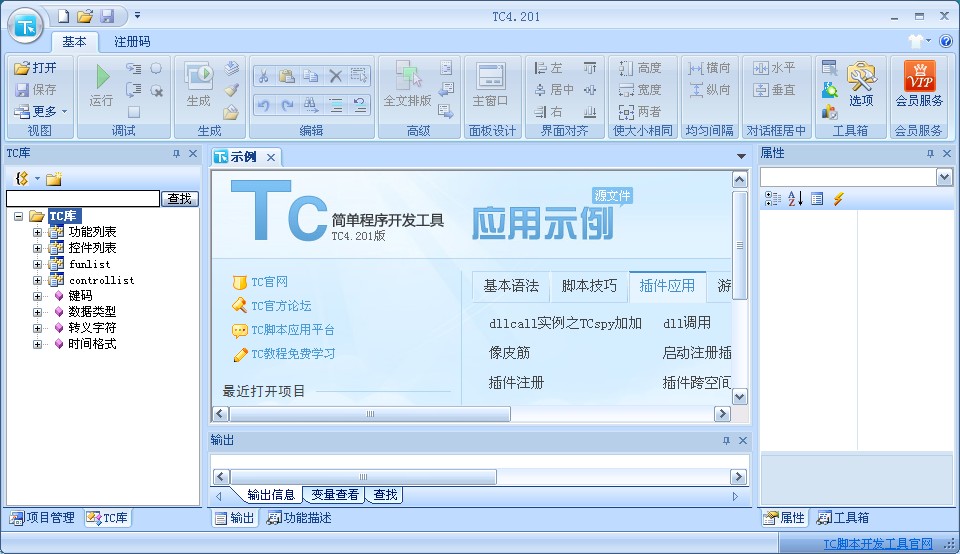Open the TC官方论坛 link
960x554 pixels.
tap(281, 305)
